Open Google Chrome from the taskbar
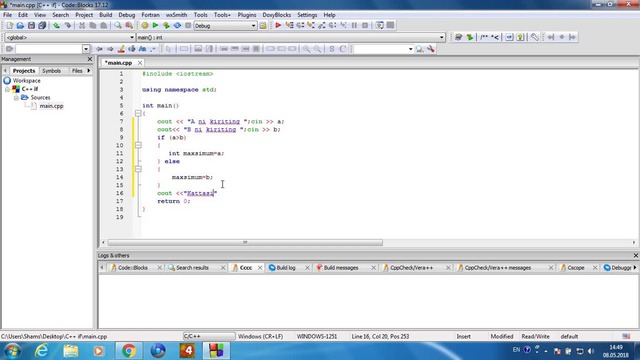Image resolution: width=640 pixels, height=360 pixels. point(129,351)
